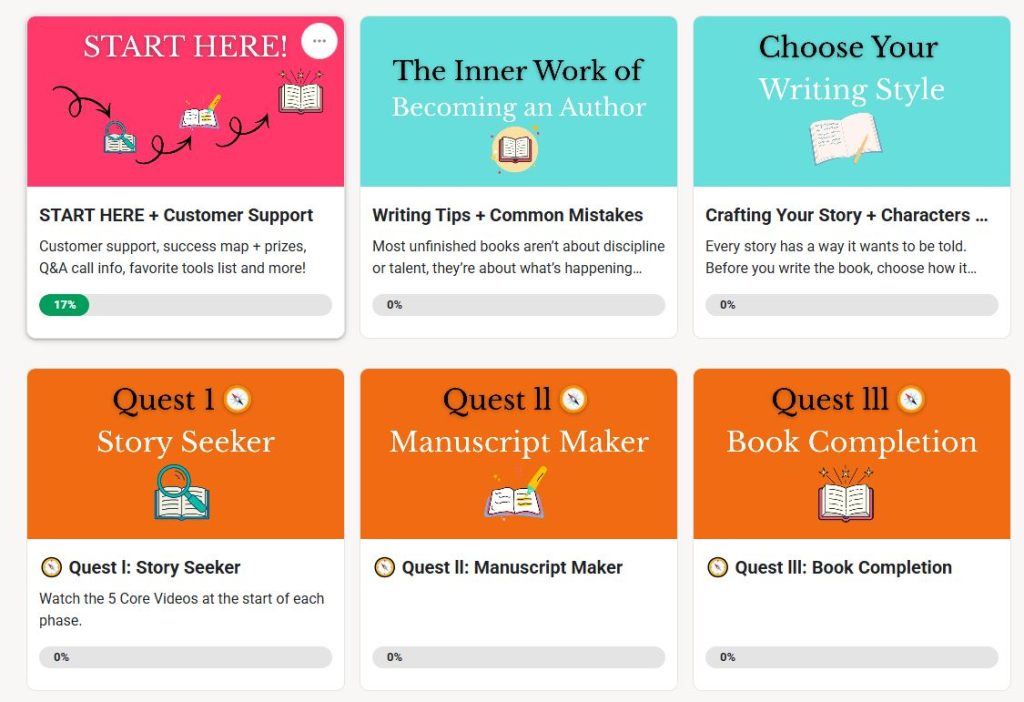
Task: Click the compass icon beside Quest ll heading
Action: [573, 400]
